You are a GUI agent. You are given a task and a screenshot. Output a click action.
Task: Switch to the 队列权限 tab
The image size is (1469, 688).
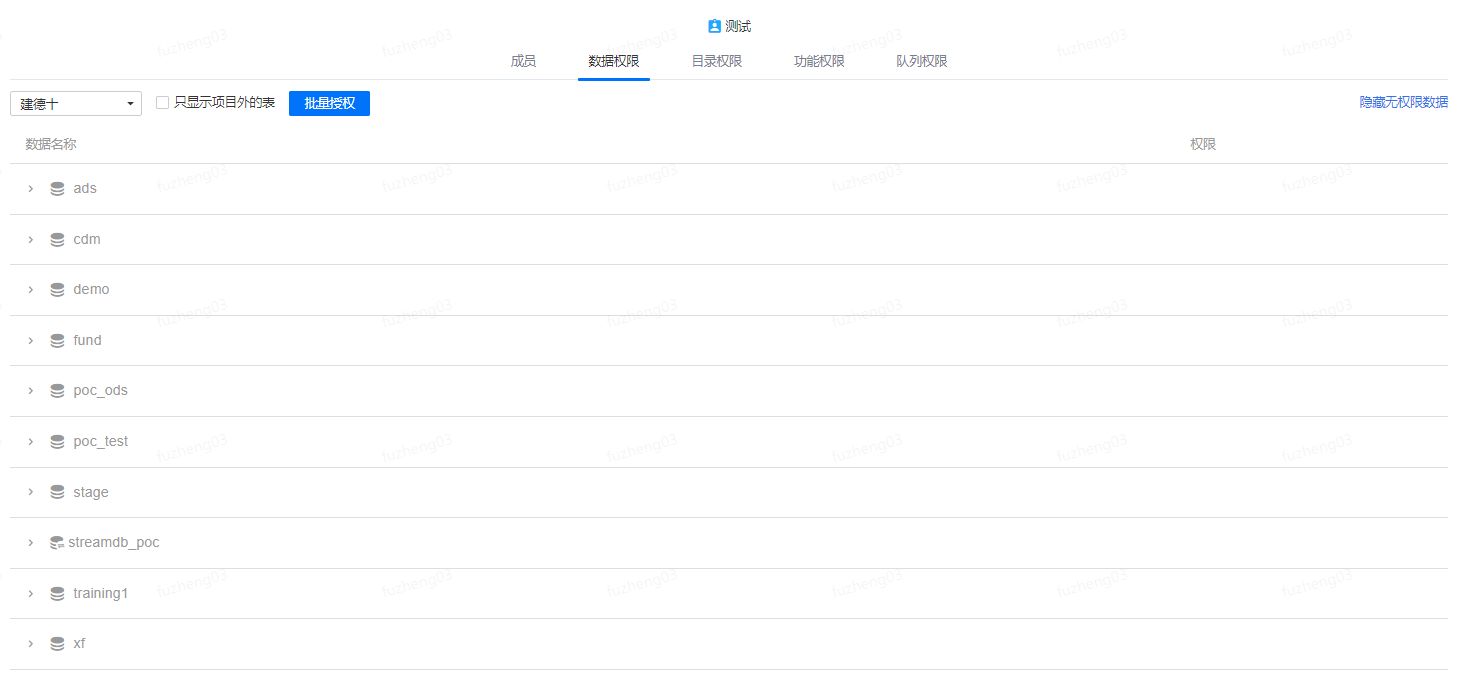pyautogui.click(x=922, y=61)
